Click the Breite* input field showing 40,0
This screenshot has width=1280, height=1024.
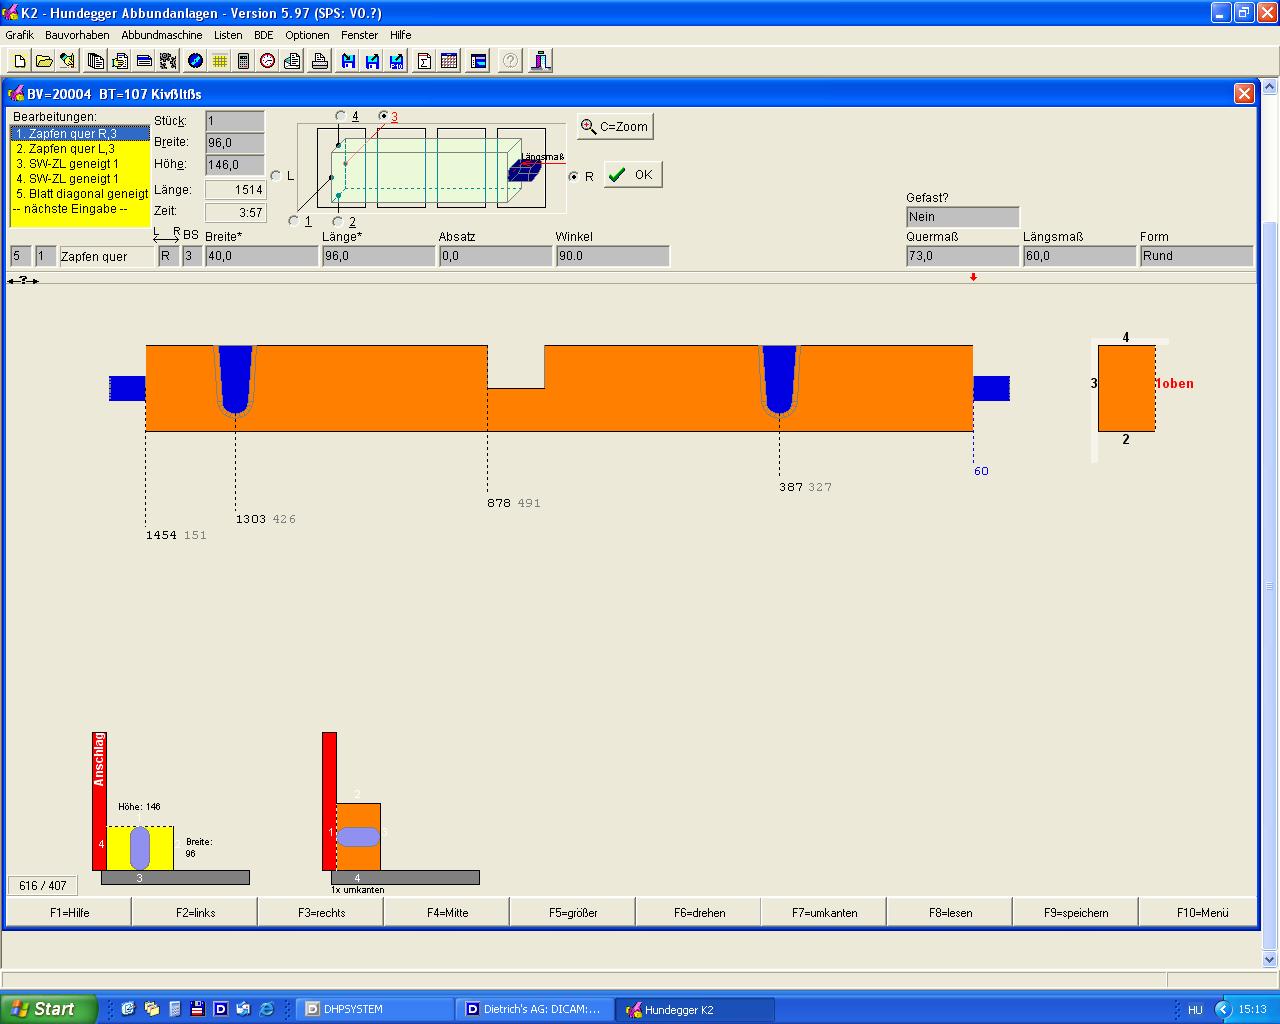coord(262,256)
